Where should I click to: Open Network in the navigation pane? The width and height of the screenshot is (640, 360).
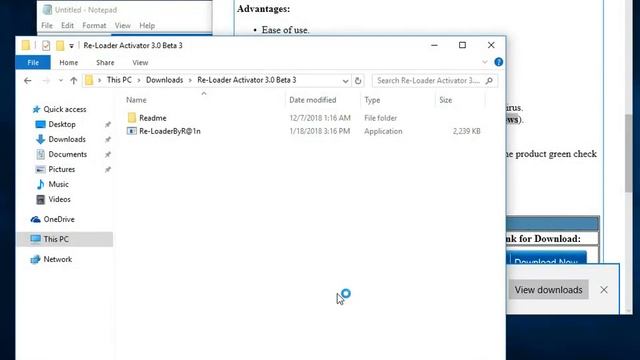click(58, 259)
